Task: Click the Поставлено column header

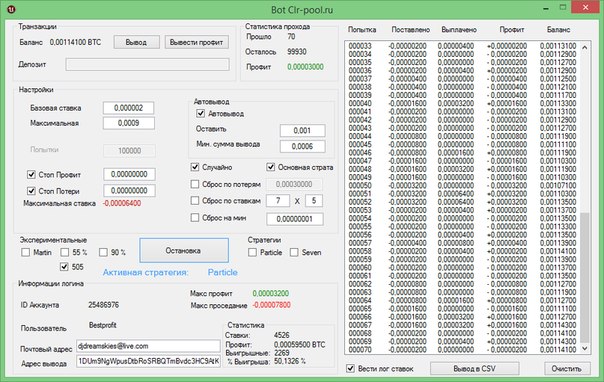Action: pyautogui.click(x=411, y=30)
